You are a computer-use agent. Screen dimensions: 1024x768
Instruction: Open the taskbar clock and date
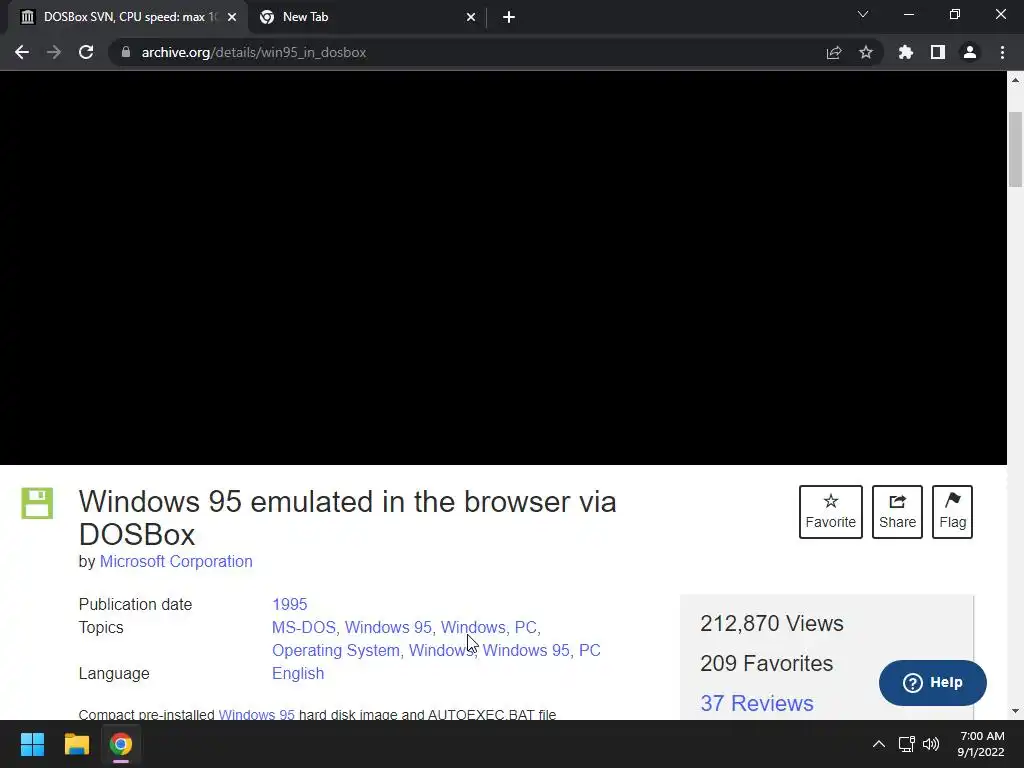(x=981, y=744)
